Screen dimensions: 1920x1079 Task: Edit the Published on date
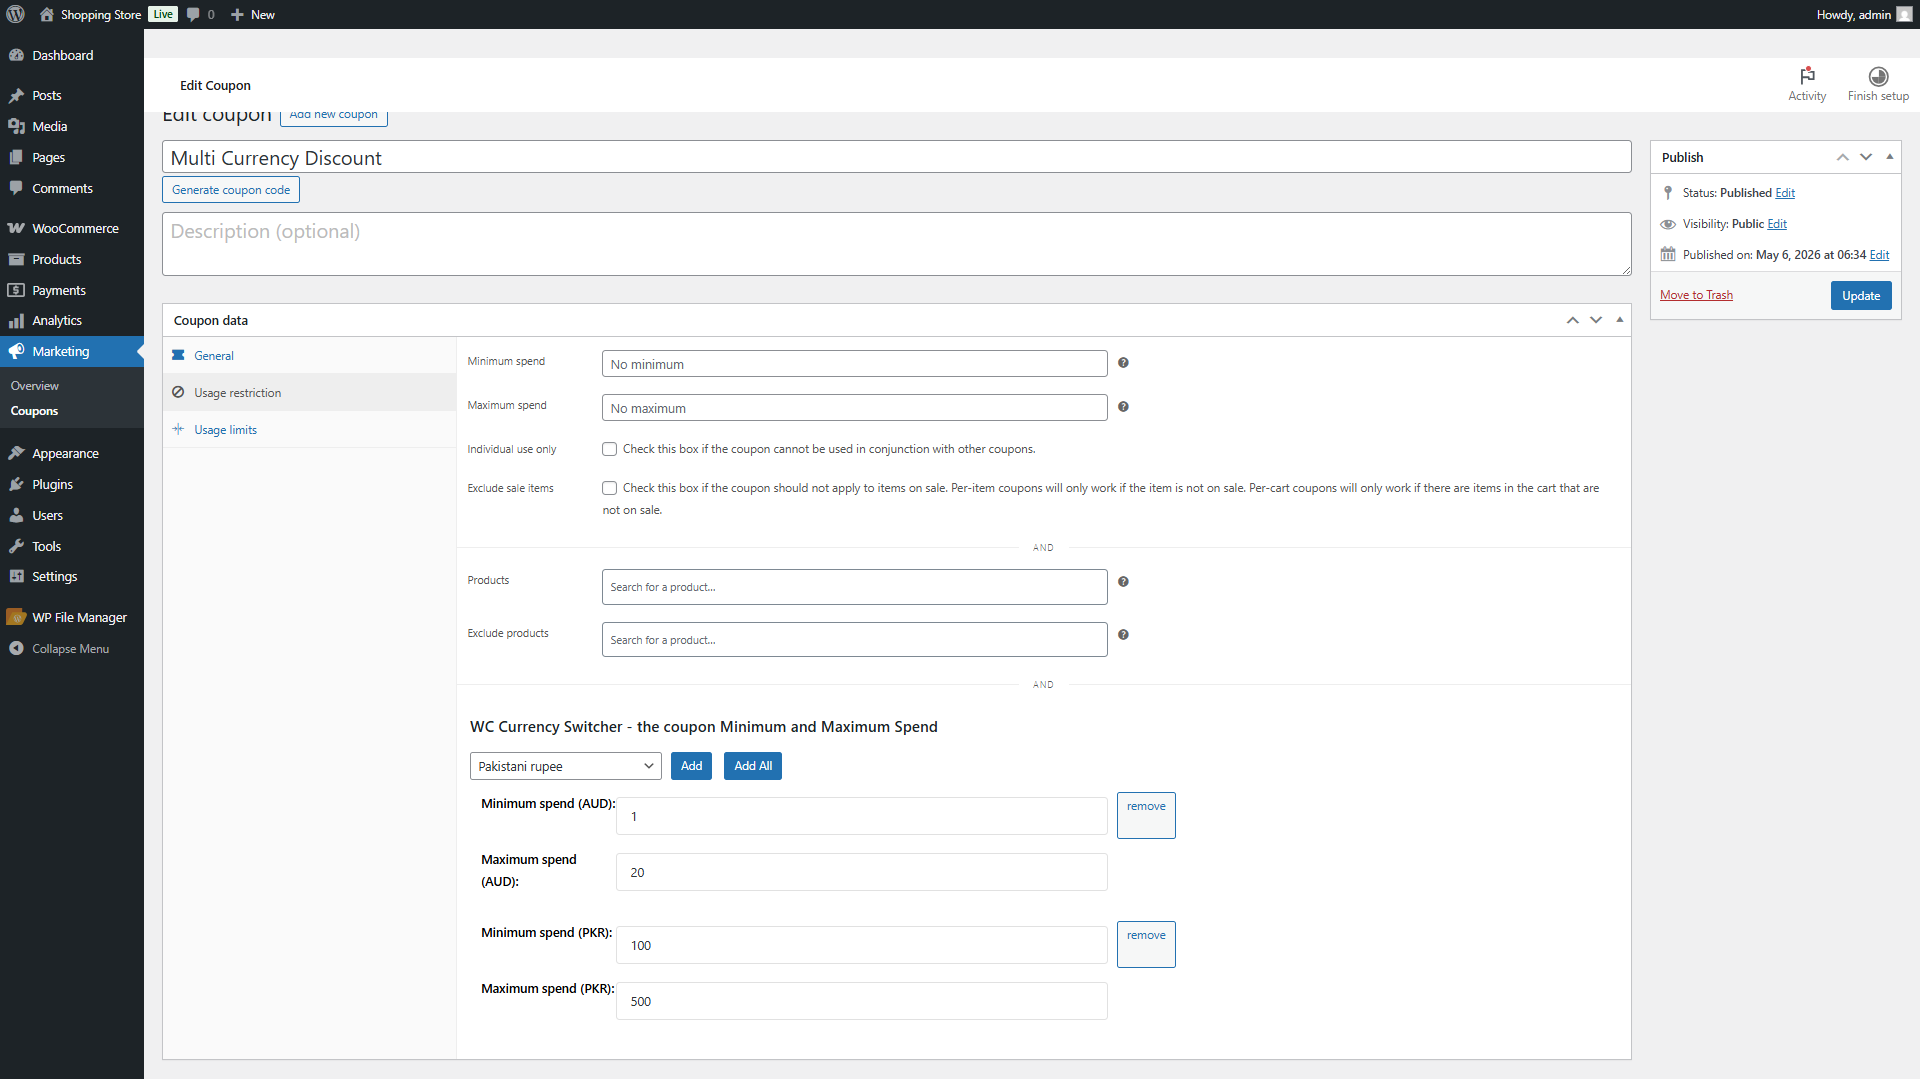(1880, 255)
